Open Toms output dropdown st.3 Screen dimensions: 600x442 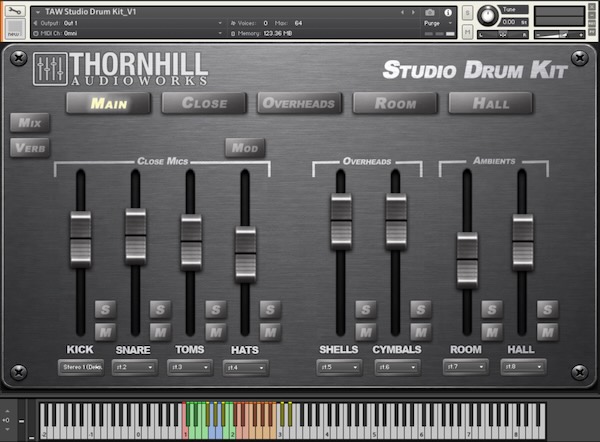tap(190, 367)
